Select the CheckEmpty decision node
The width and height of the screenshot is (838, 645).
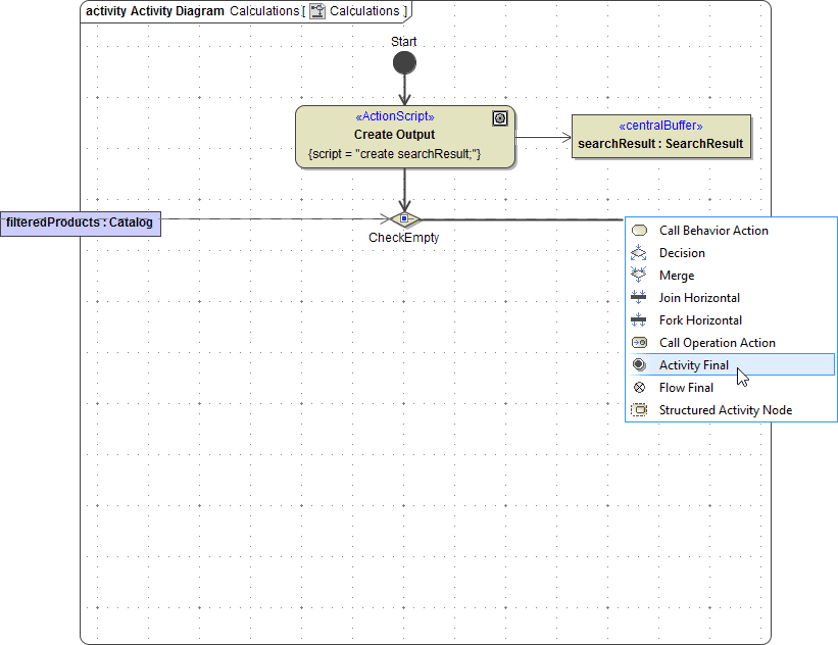click(404, 218)
